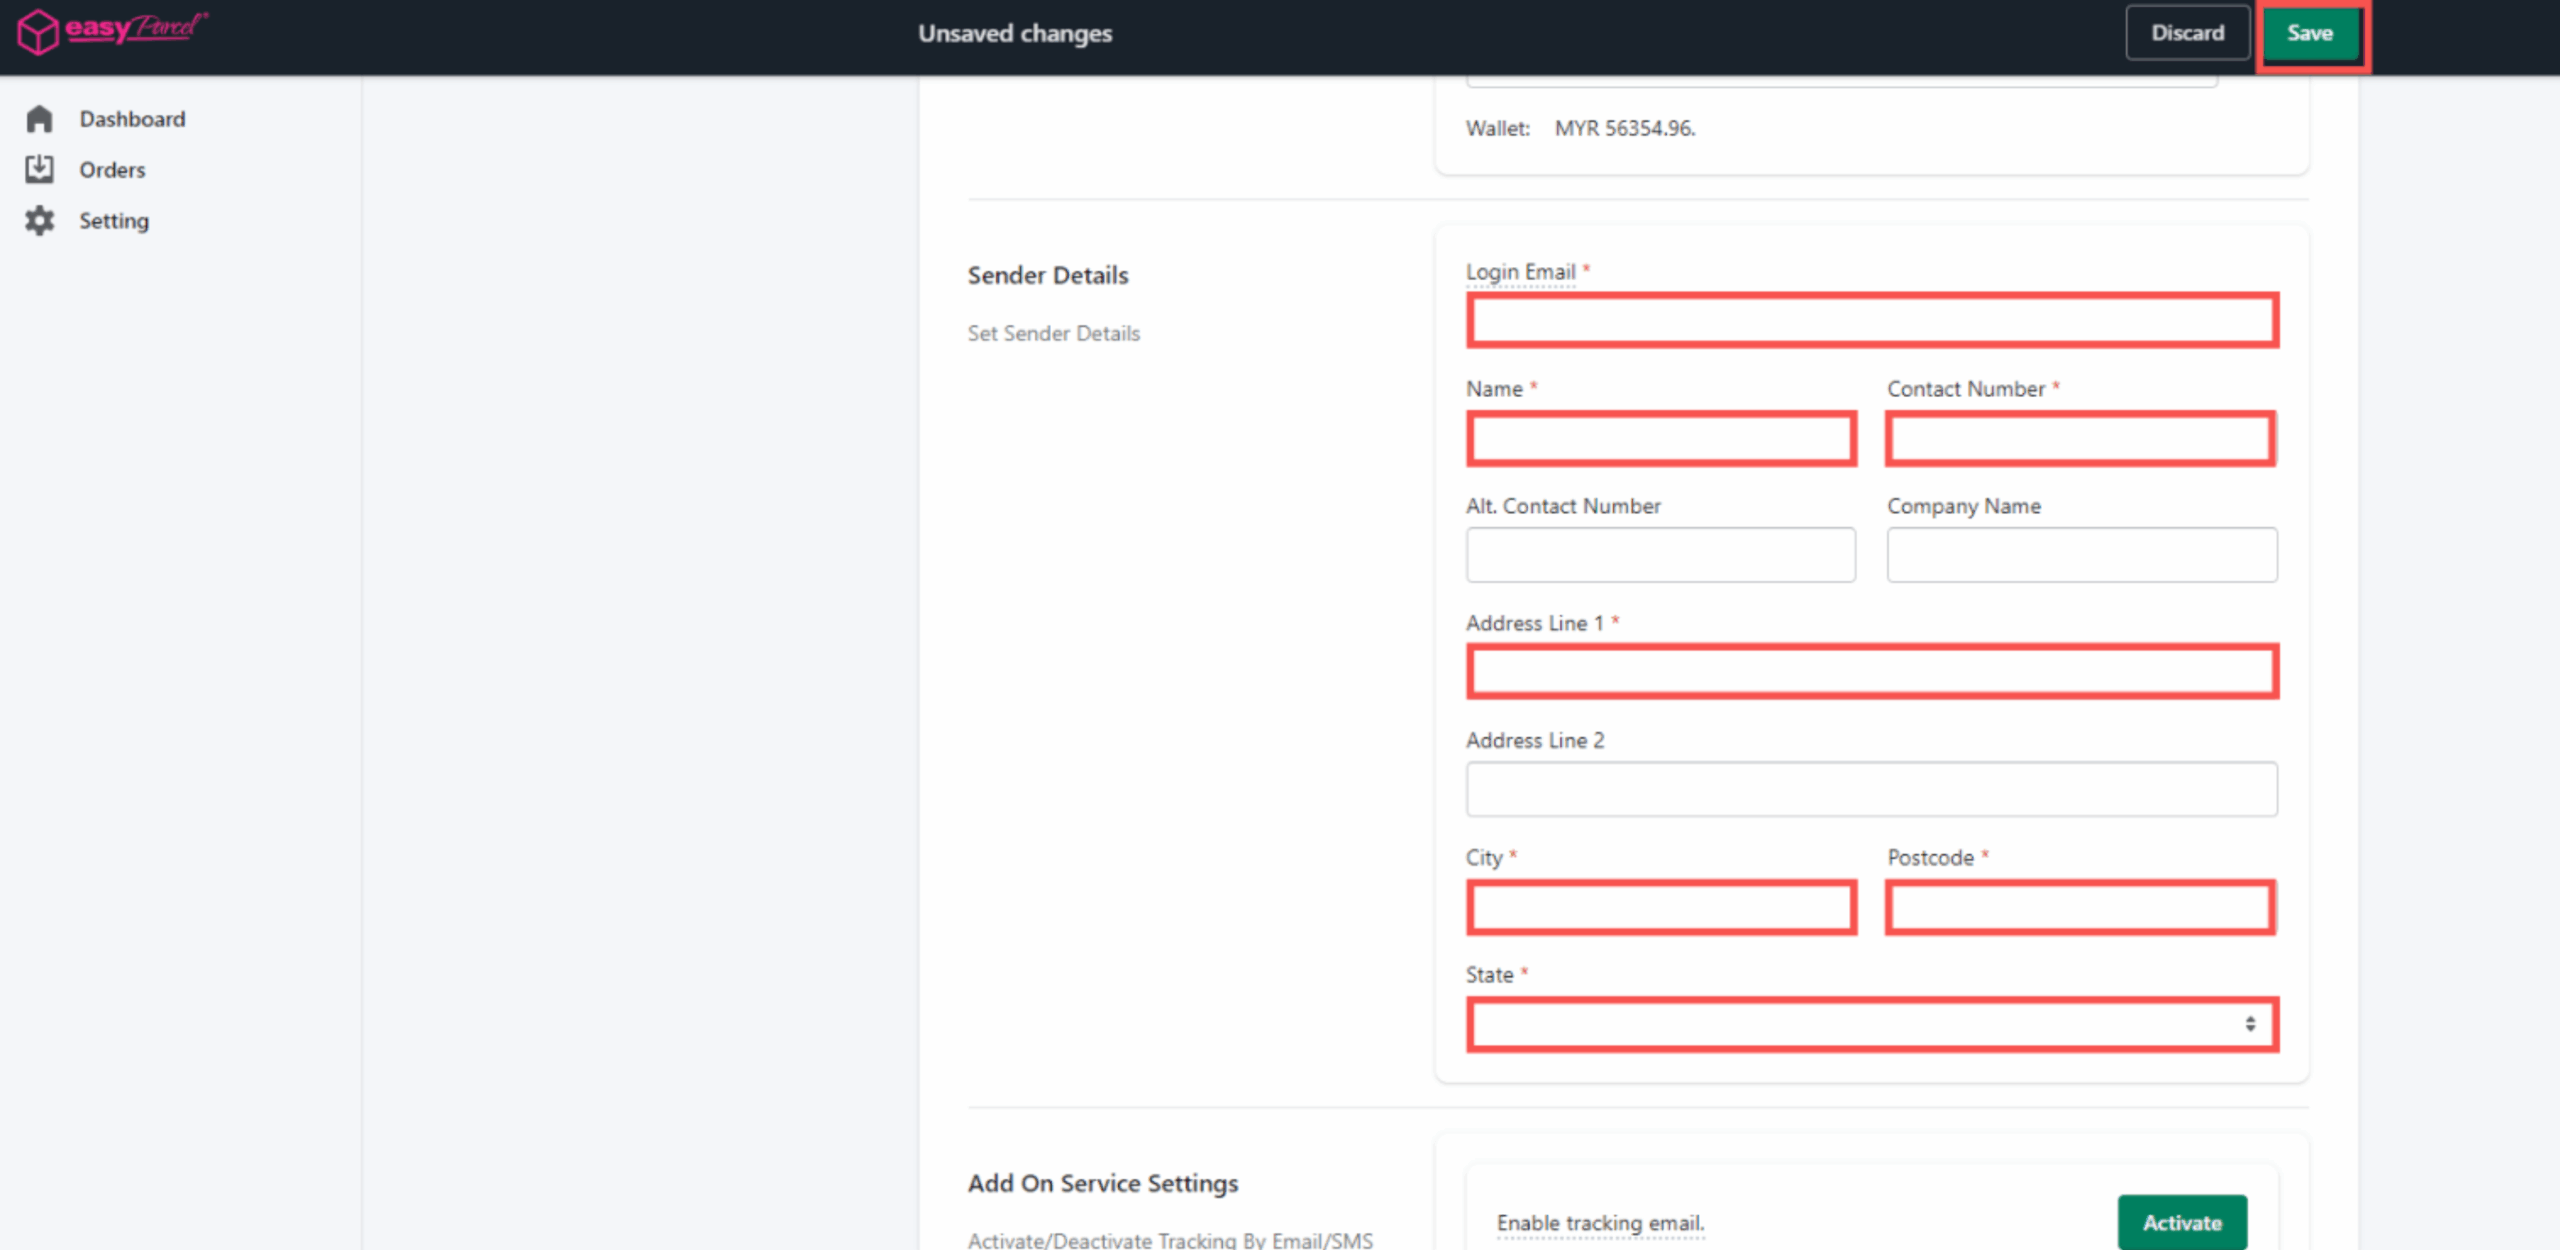Screen dimensions: 2560x1250
Task: Activate tracking email add-on
Action: 2181,1222
